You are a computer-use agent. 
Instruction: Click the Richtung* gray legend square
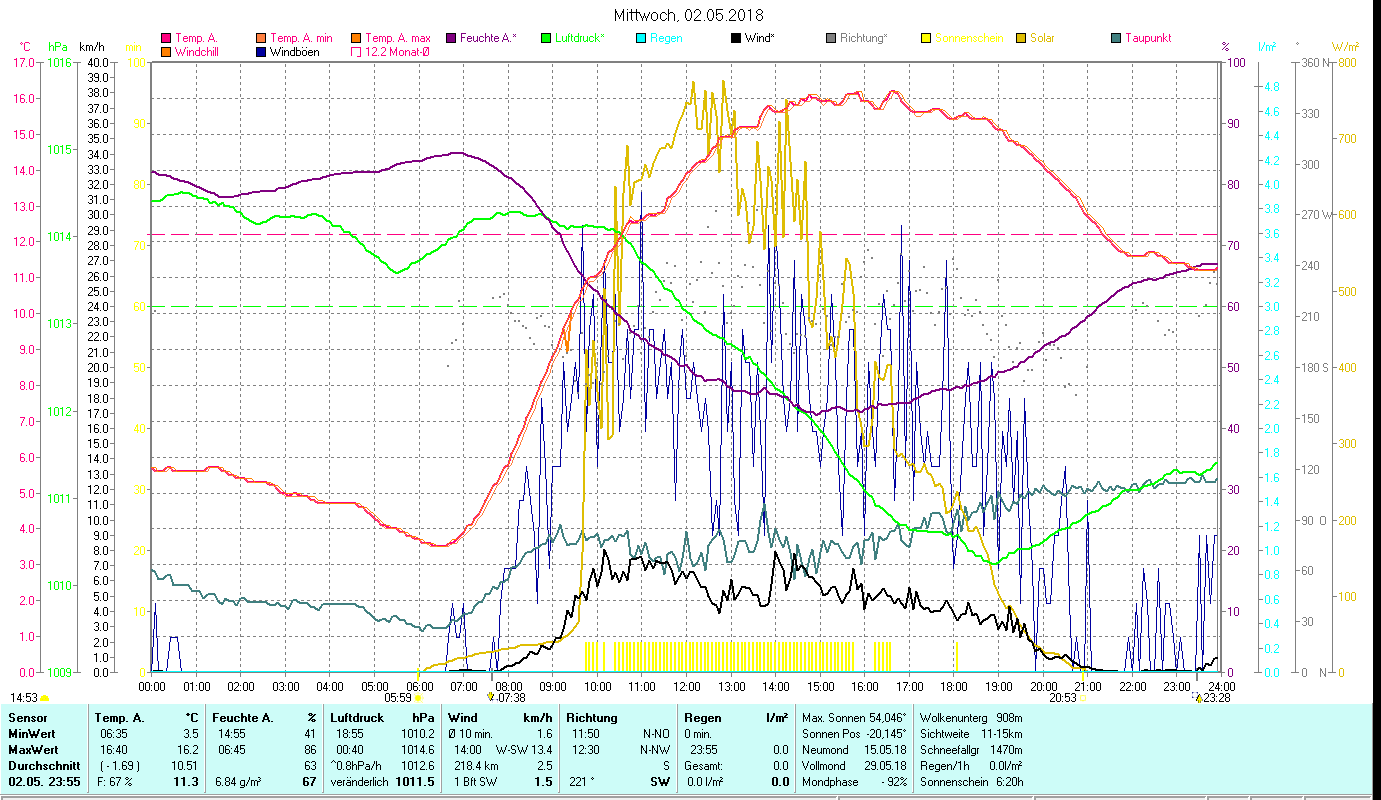click(x=830, y=39)
